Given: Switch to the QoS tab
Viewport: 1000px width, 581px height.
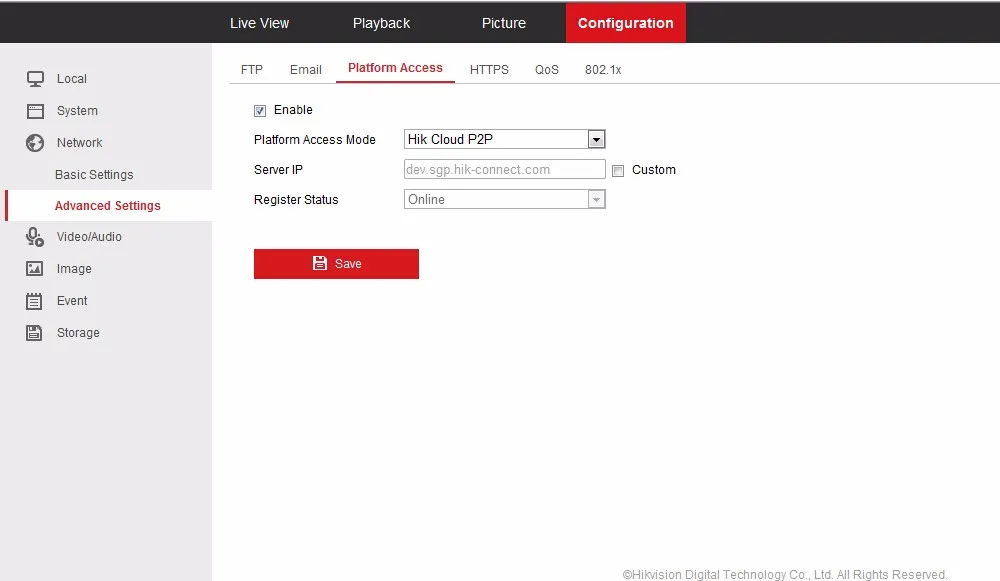Looking at the screenshot, I should point(547,70).
